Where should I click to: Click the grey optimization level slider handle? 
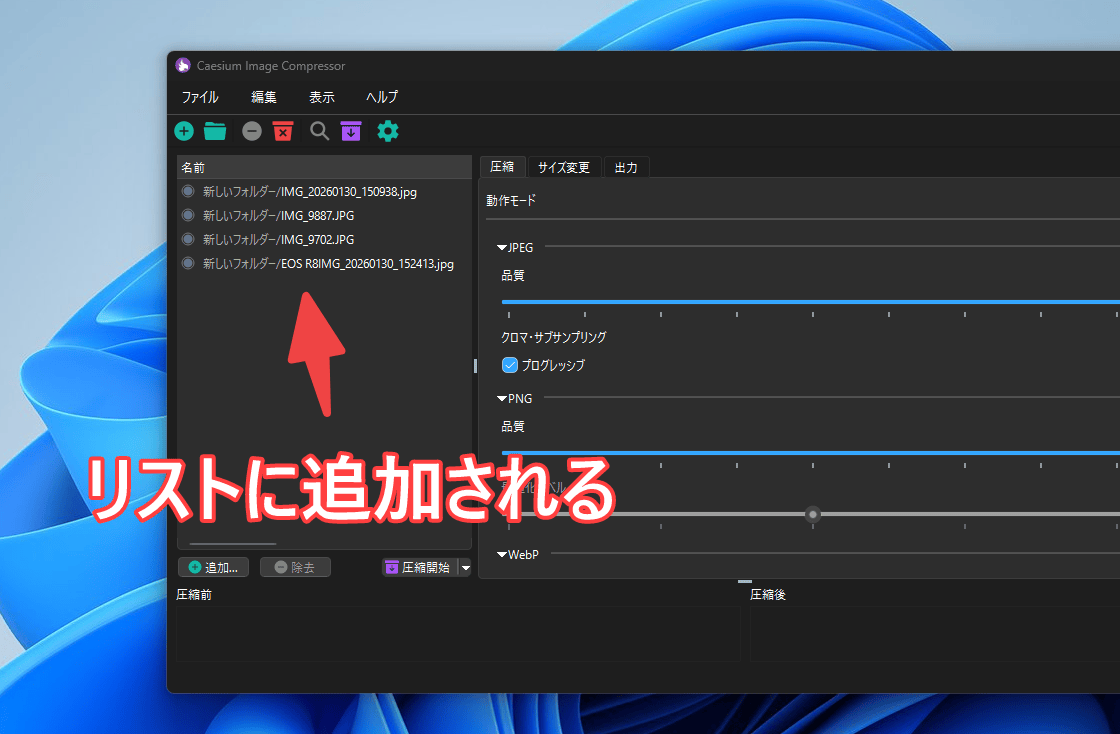813,514
